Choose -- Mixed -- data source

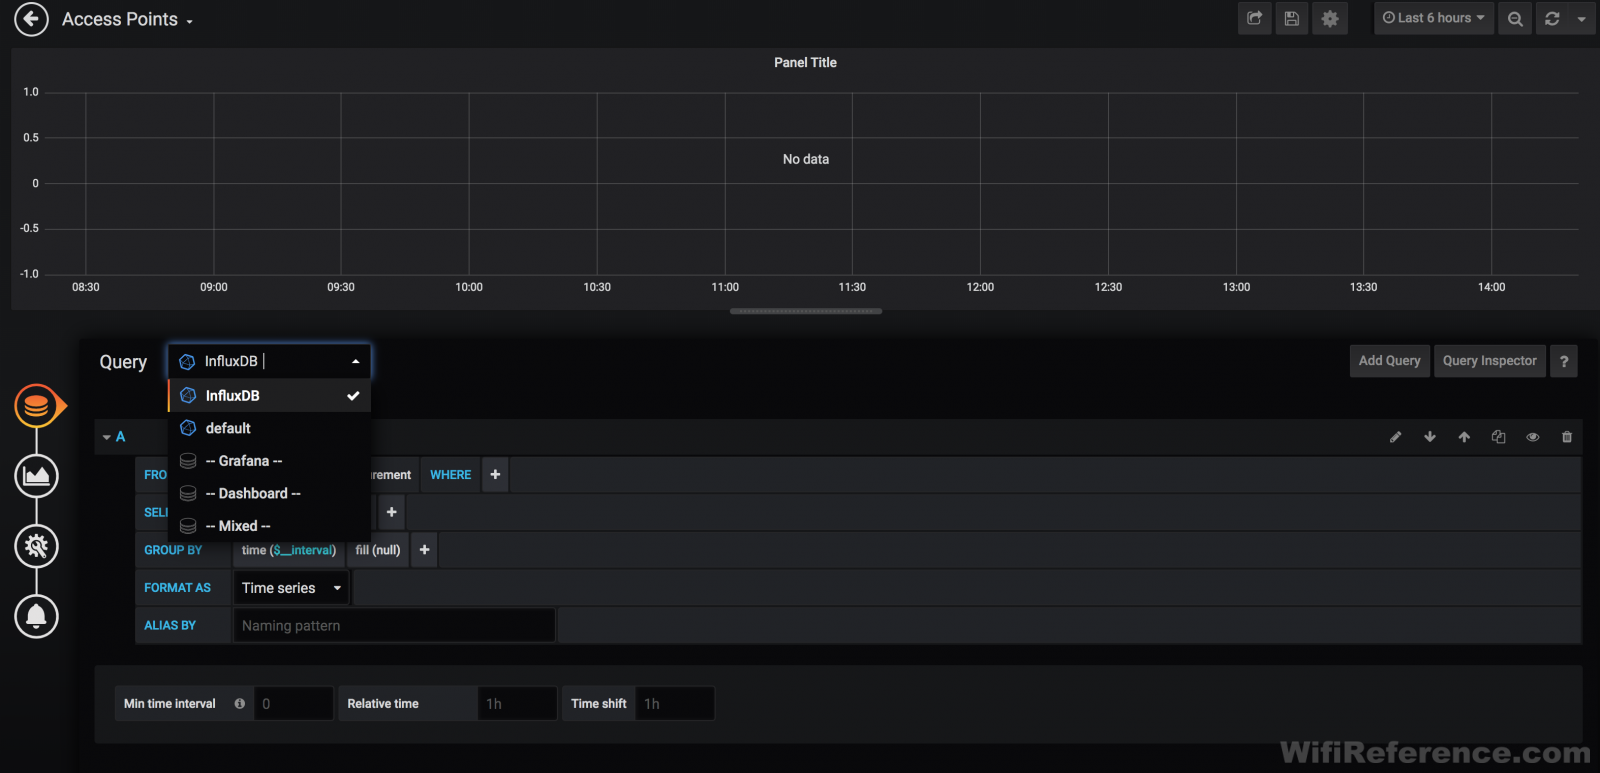(269, 526)
